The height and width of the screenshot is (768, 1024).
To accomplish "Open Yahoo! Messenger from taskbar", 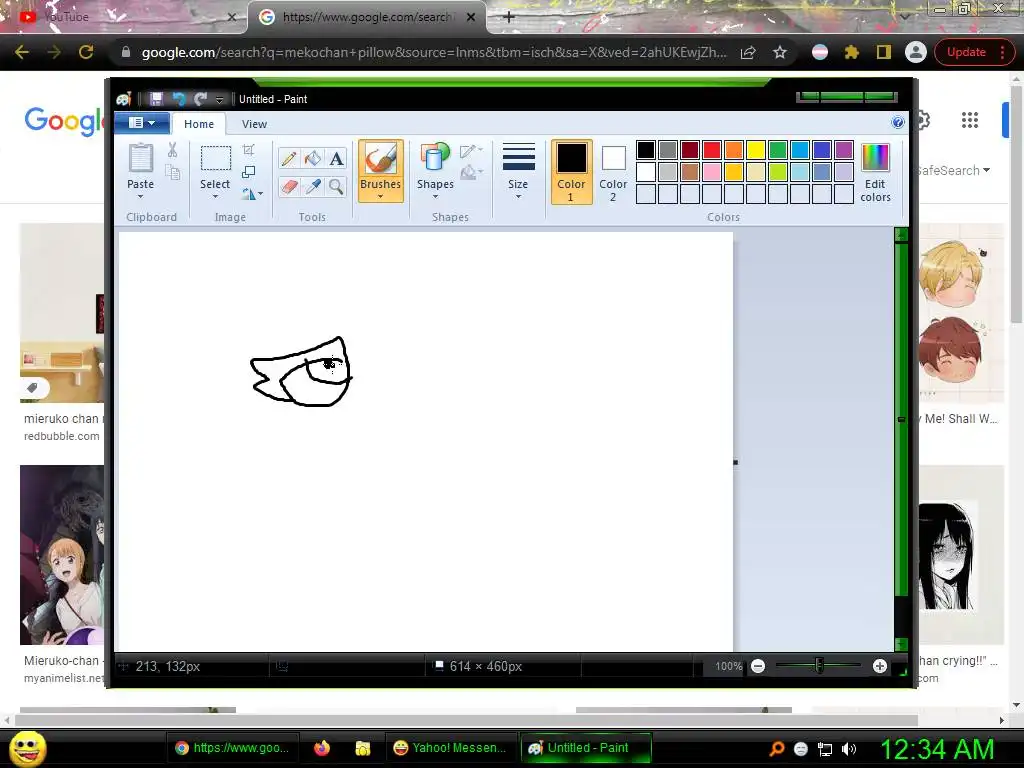I will click(x=450, y=748).
